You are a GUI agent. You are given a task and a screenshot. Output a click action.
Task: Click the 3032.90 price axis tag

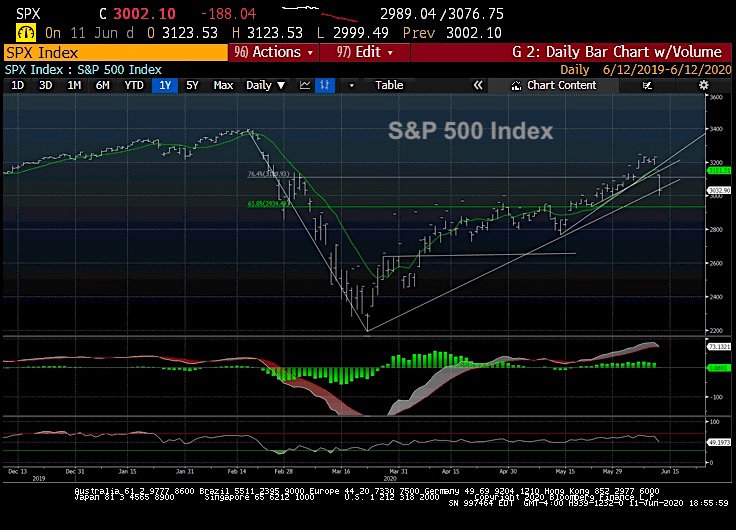pyautogui.click(x=719, y=190)
